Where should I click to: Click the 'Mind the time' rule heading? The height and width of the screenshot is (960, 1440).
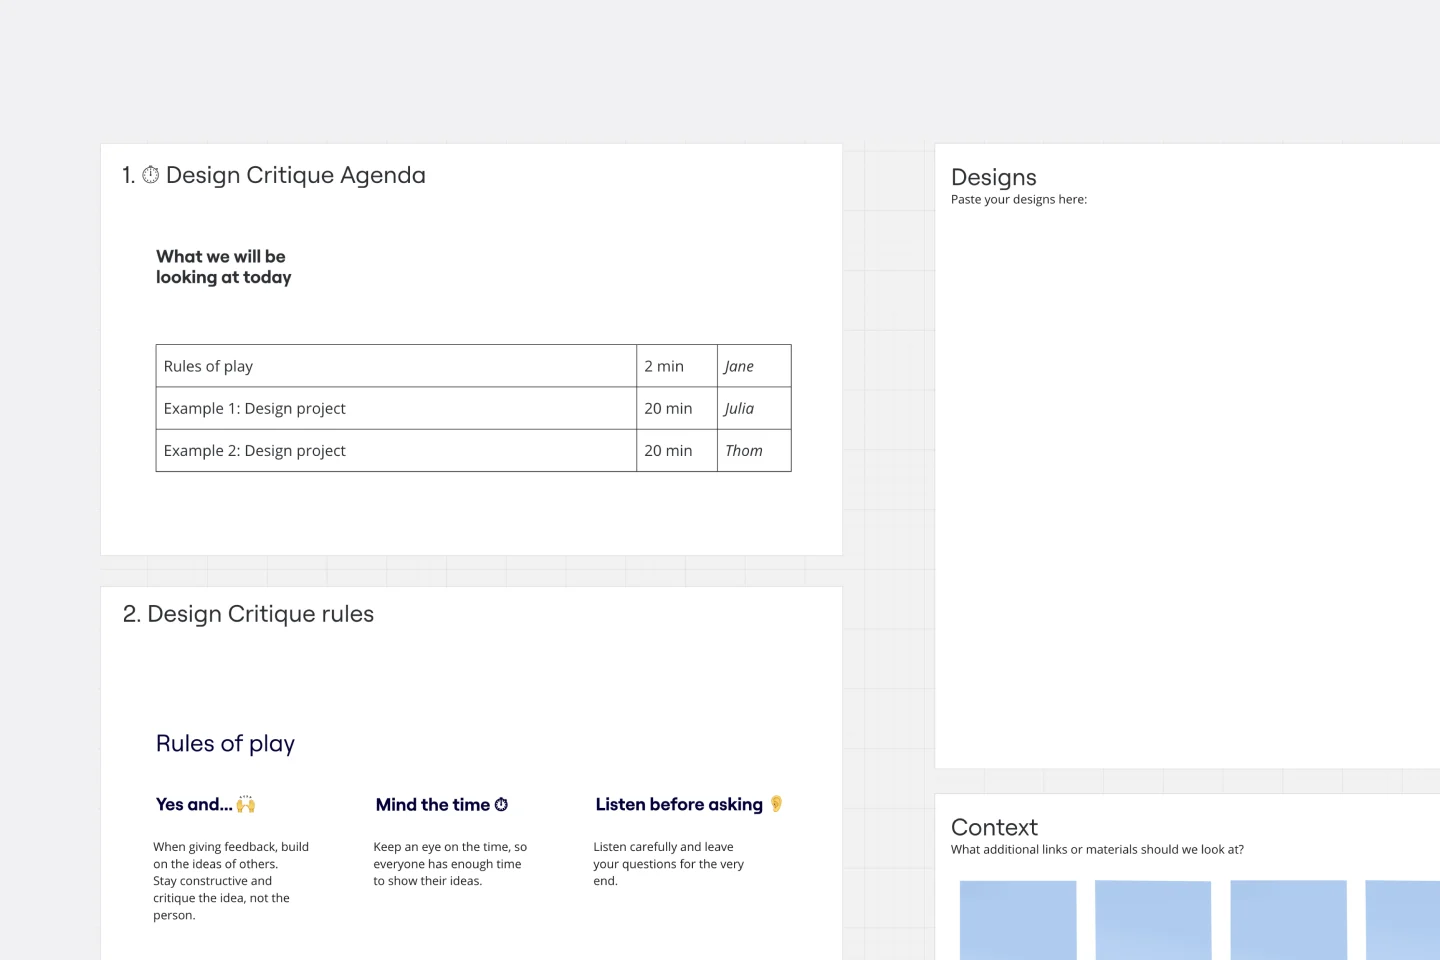pyautogui.click(x=432, y=804)
